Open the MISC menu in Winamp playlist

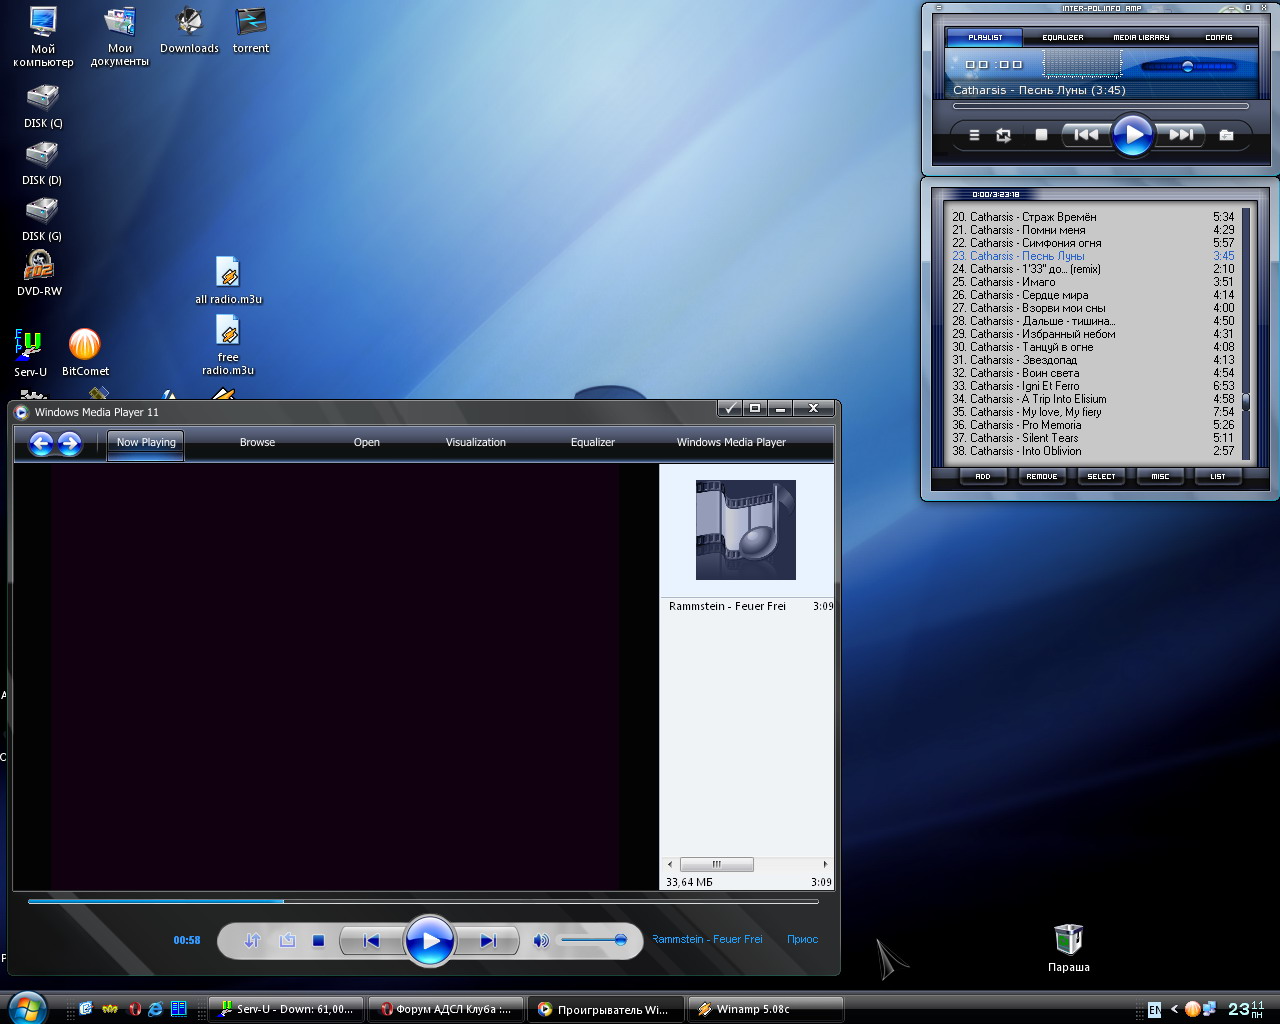click(1160, 476)
